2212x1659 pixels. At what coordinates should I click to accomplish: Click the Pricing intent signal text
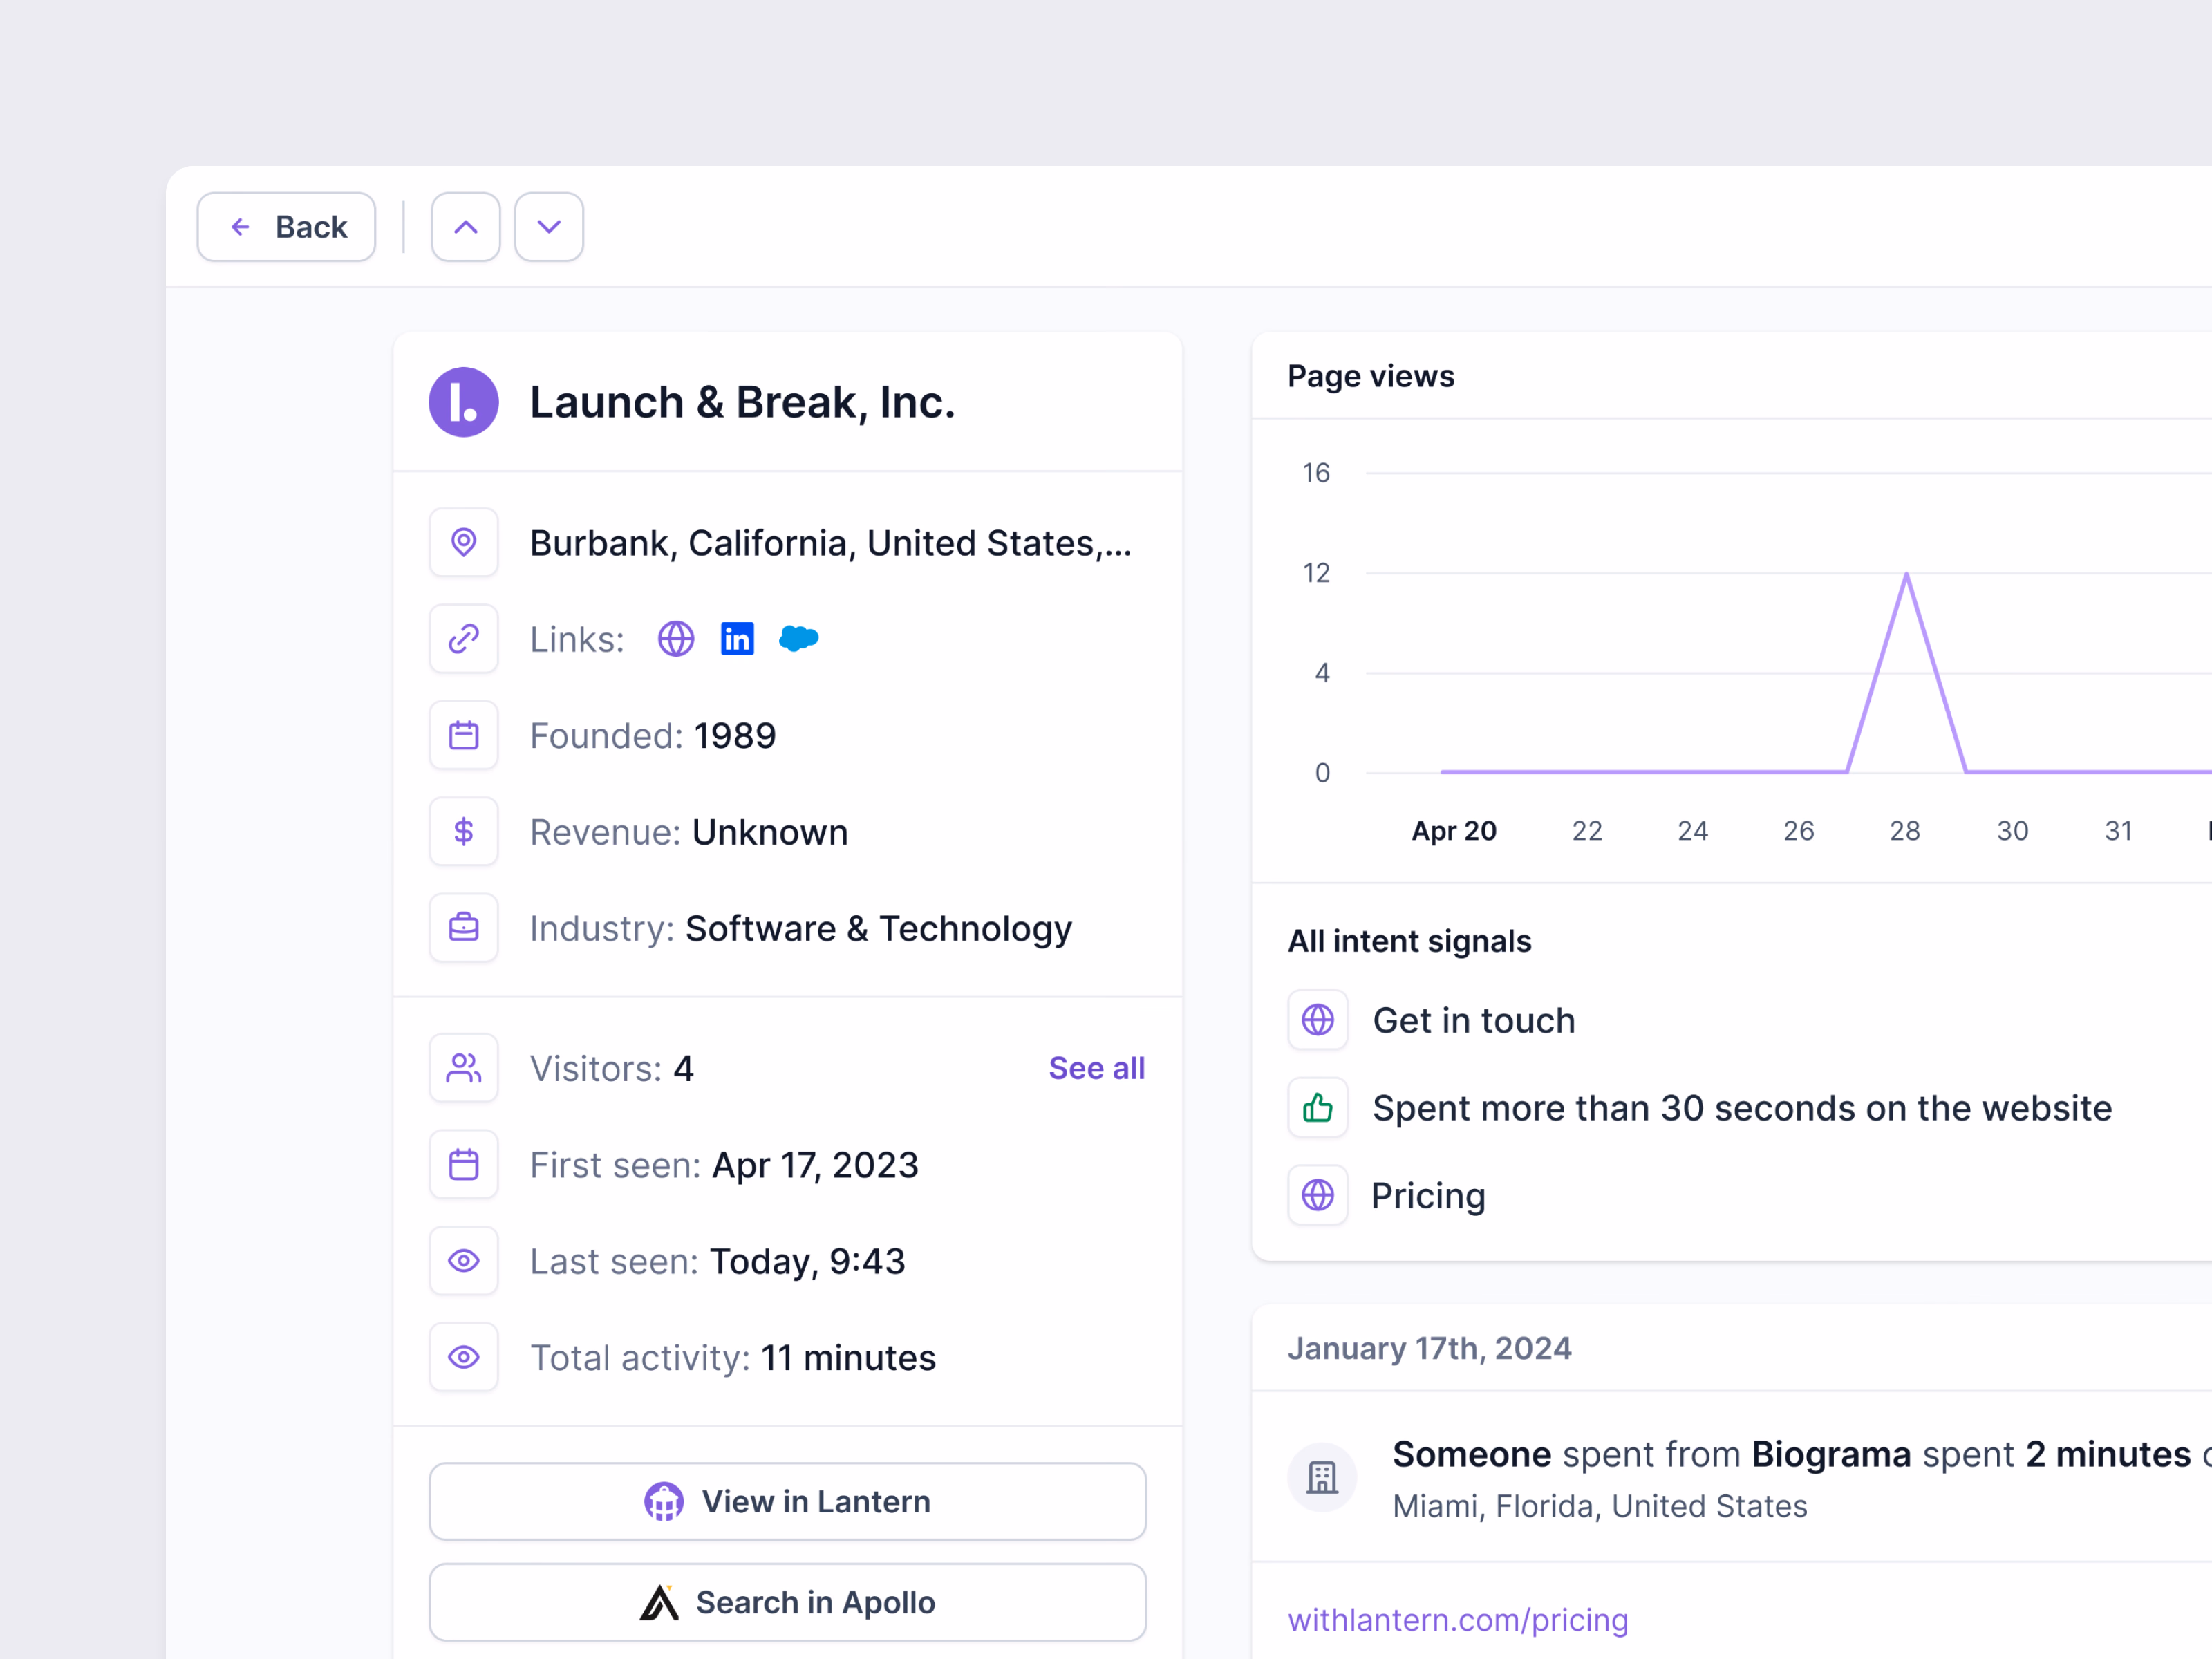click(1428, 1196)
